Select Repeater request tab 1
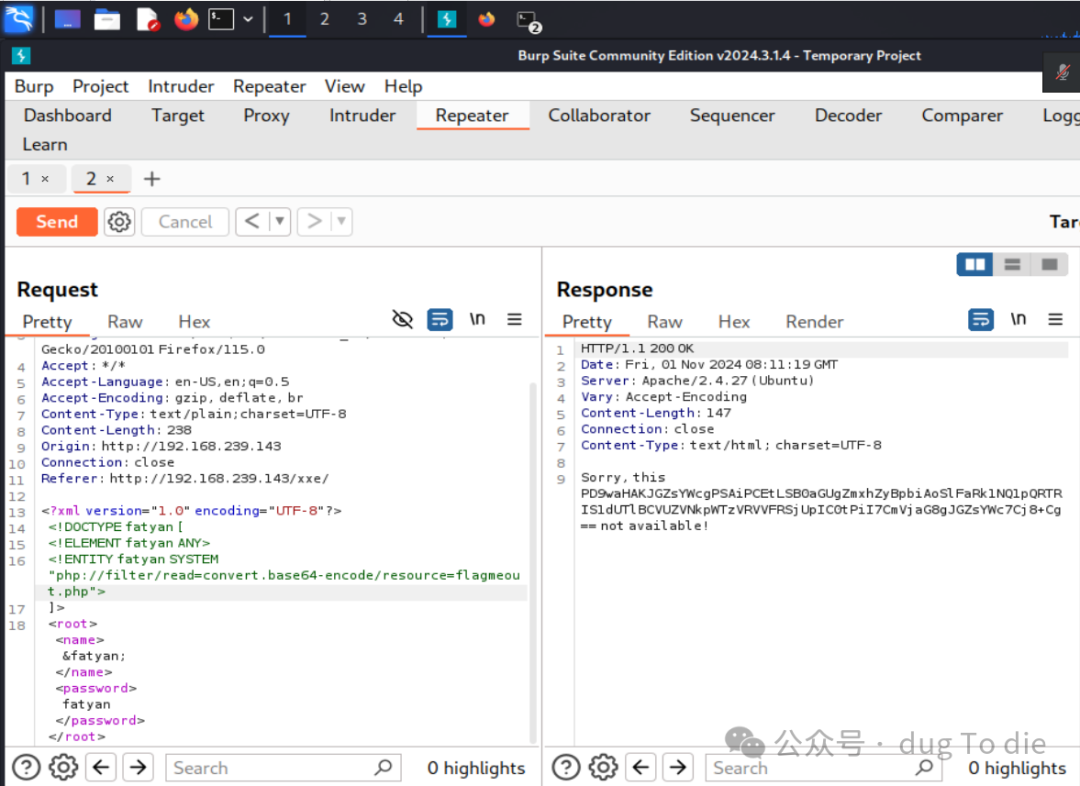The width and height of the screenshot is (1080, 786). 26,178
